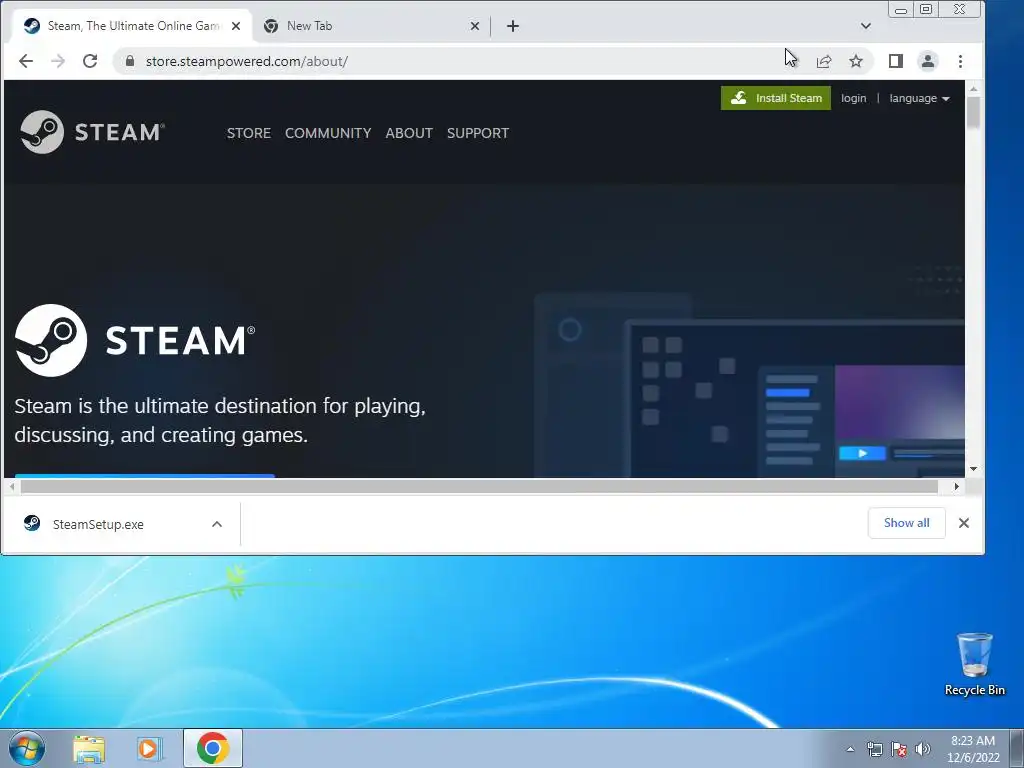Image resolution: width=1024 pixels, height=768 pixels.
Task: Open SteamSetup.exe download item
Action: 98,524
